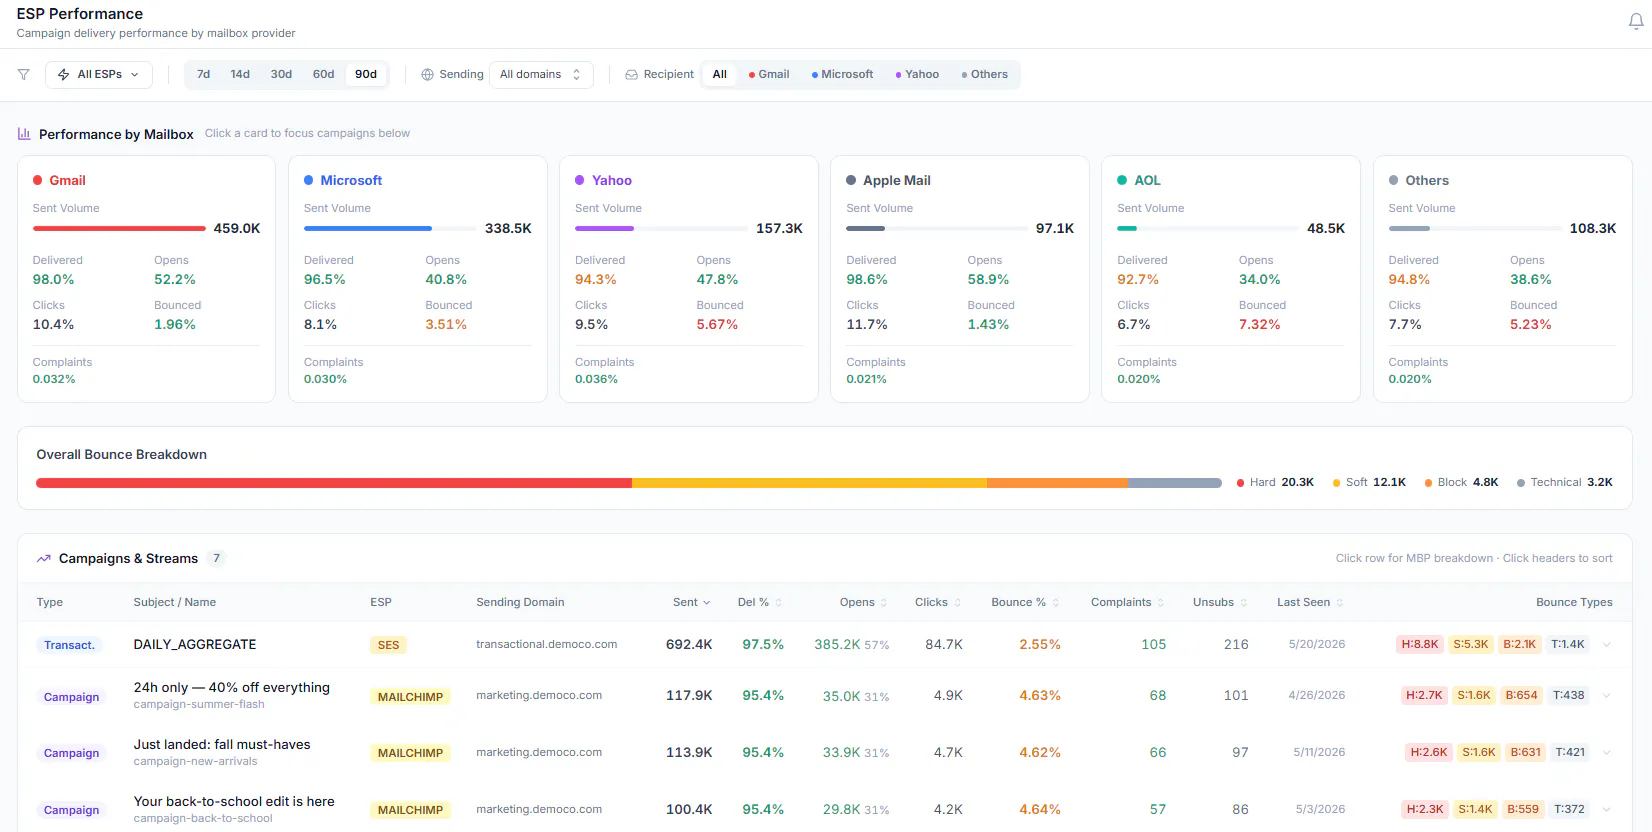Screen dimensions: 1652x832
Task: Click the Transact. type badge
Action: tap(69, 646)
